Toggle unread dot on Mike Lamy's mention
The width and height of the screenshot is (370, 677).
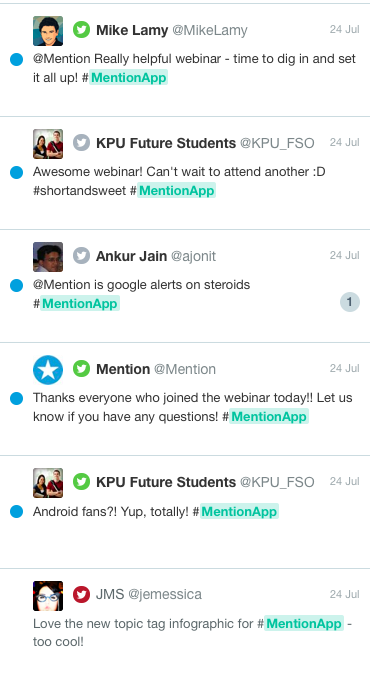click(x=16, y=60)
